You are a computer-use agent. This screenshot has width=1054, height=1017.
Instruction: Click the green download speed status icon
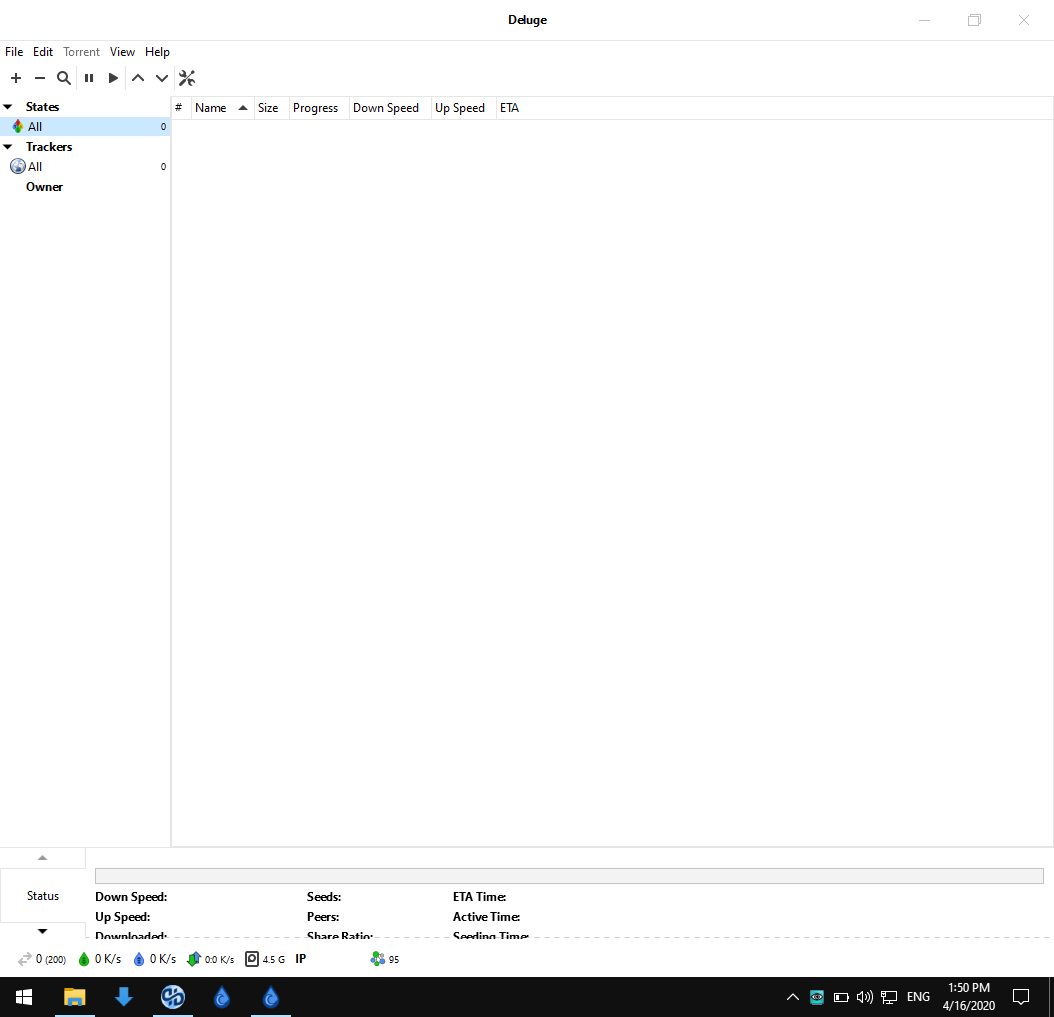tap(84, 959)
